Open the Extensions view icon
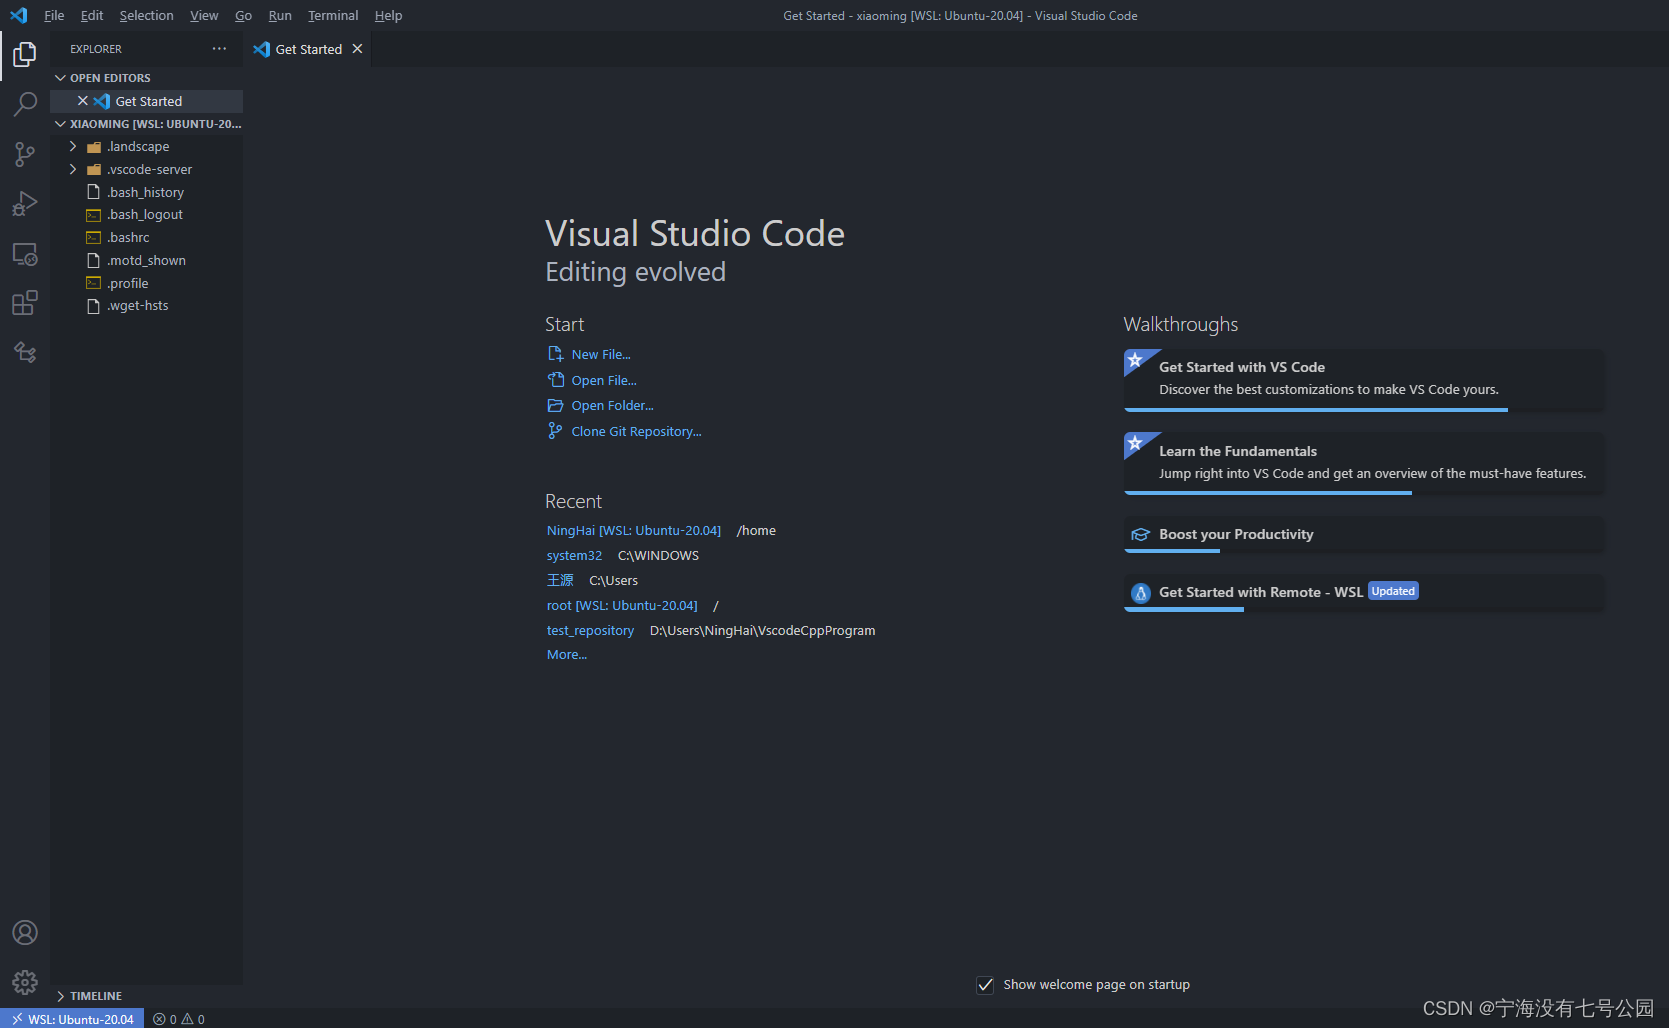The width and height of the screenshot is (1669, 1028). pyautogui.click(x=25, y=303)
